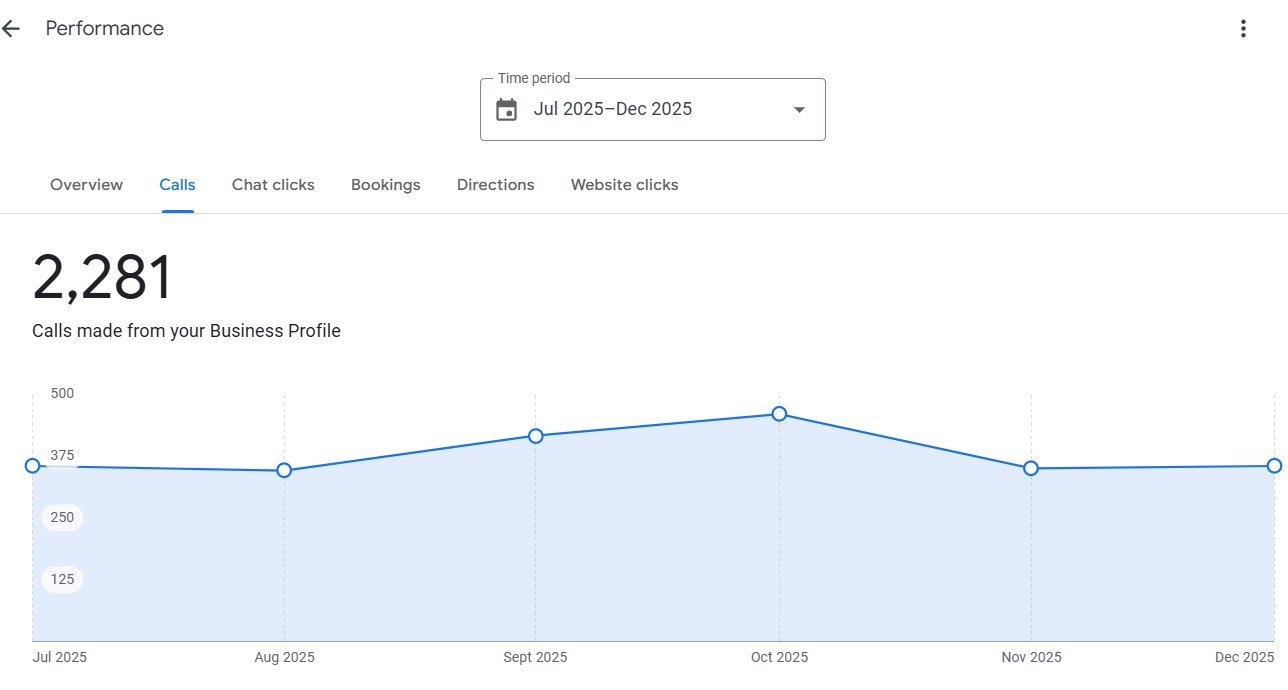Viewport: 1288px width, 690px height.
Task: Click the Sept 2025 data point marker
Action: (535, 436)
